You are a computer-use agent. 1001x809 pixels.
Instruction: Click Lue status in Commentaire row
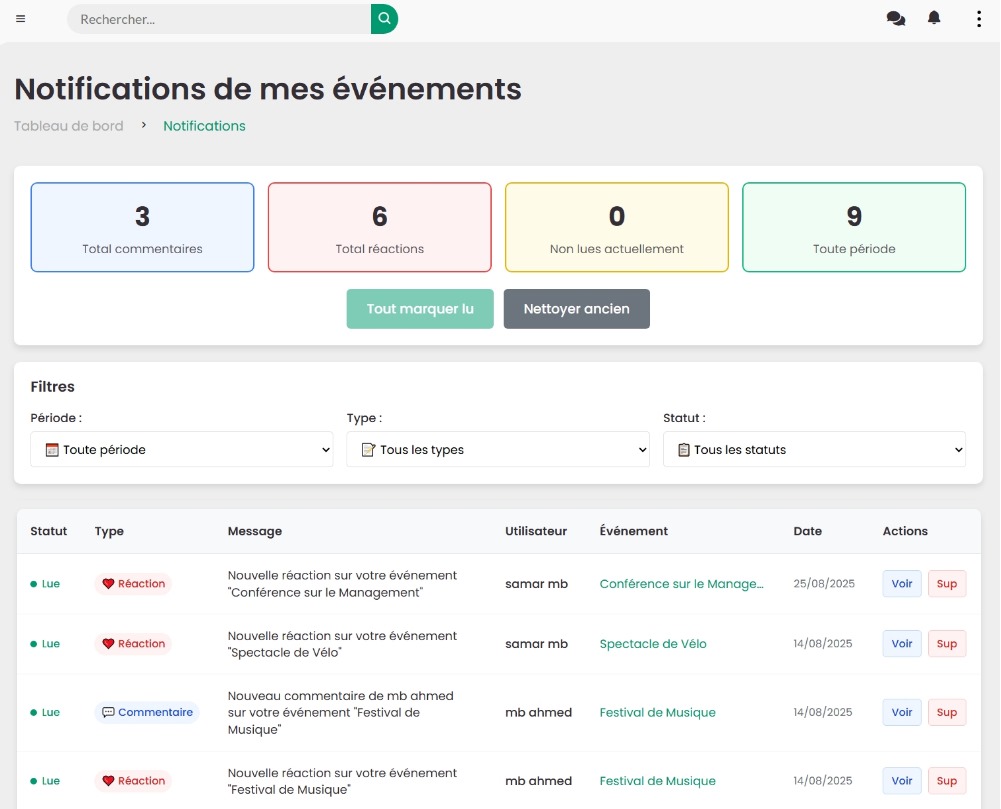pos(45,712)
